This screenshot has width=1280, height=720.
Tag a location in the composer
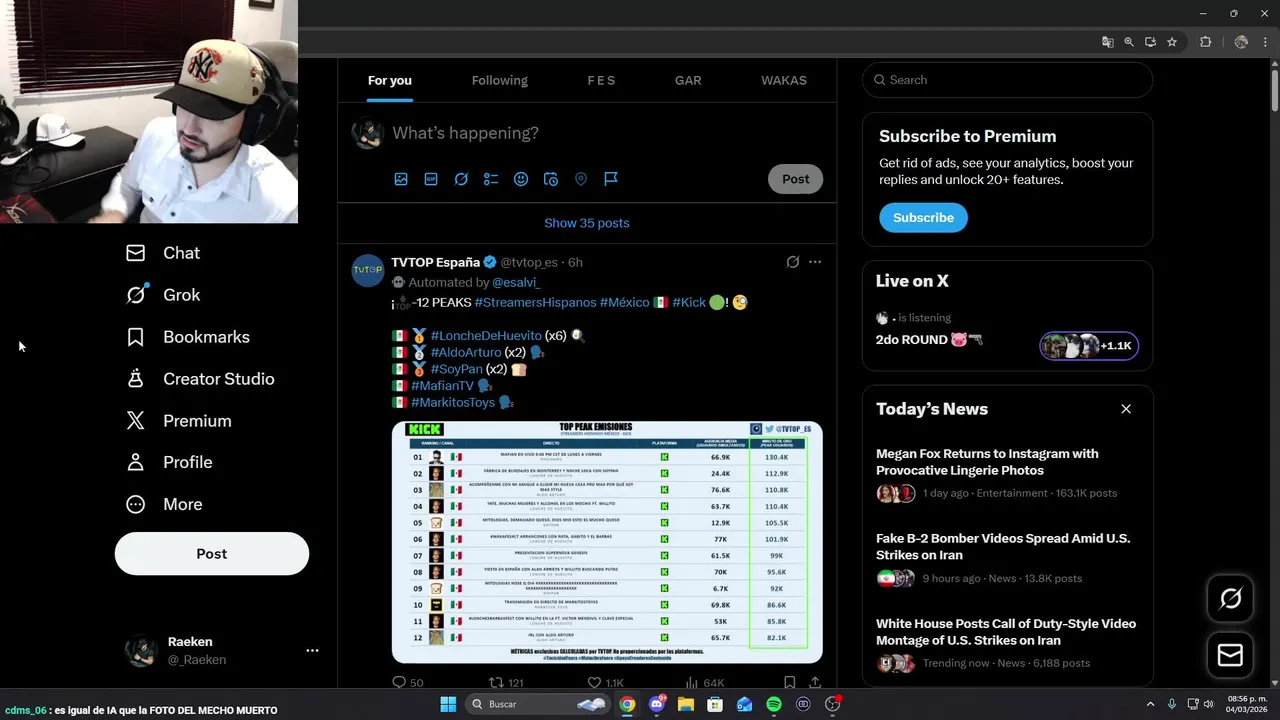click(581, 179)
